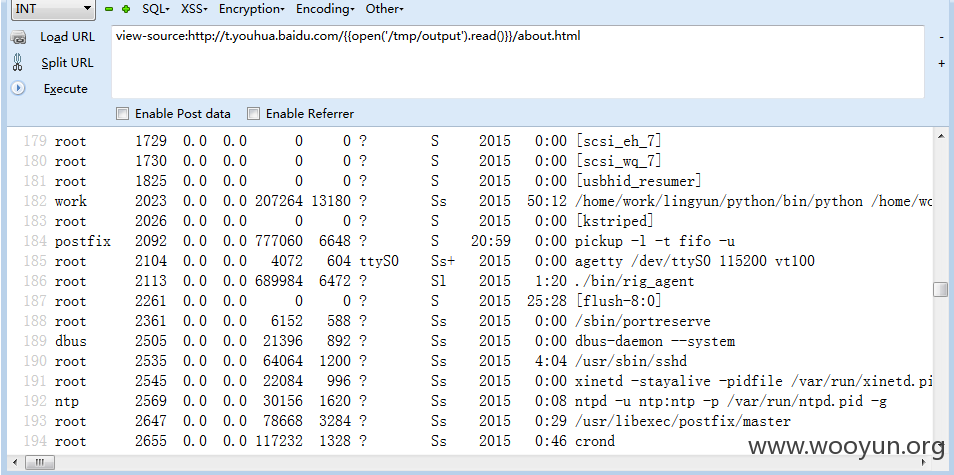This screenshot has height=475, width=954.
Task: Click PID 2113 in the process list
Action: 150,282
